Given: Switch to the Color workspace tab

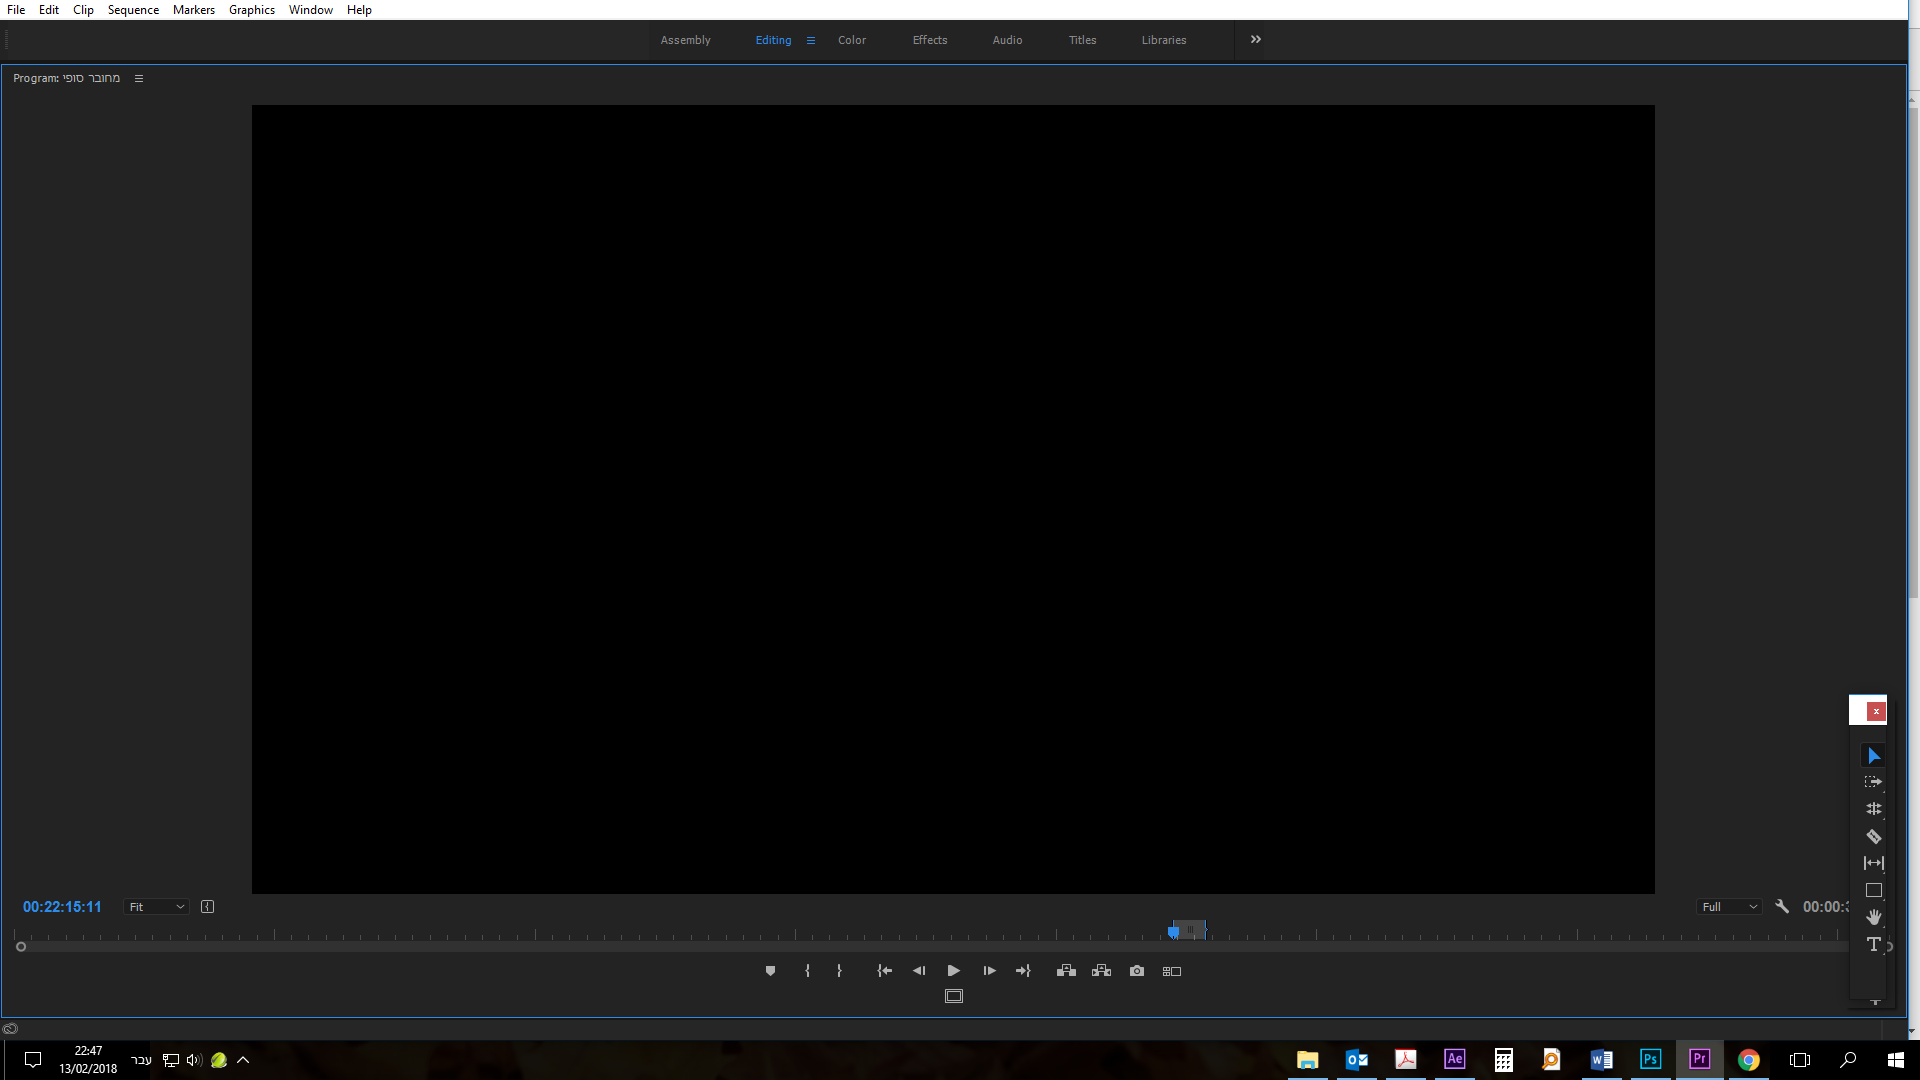Looking at the screenshot, I should tap(852, 40).
